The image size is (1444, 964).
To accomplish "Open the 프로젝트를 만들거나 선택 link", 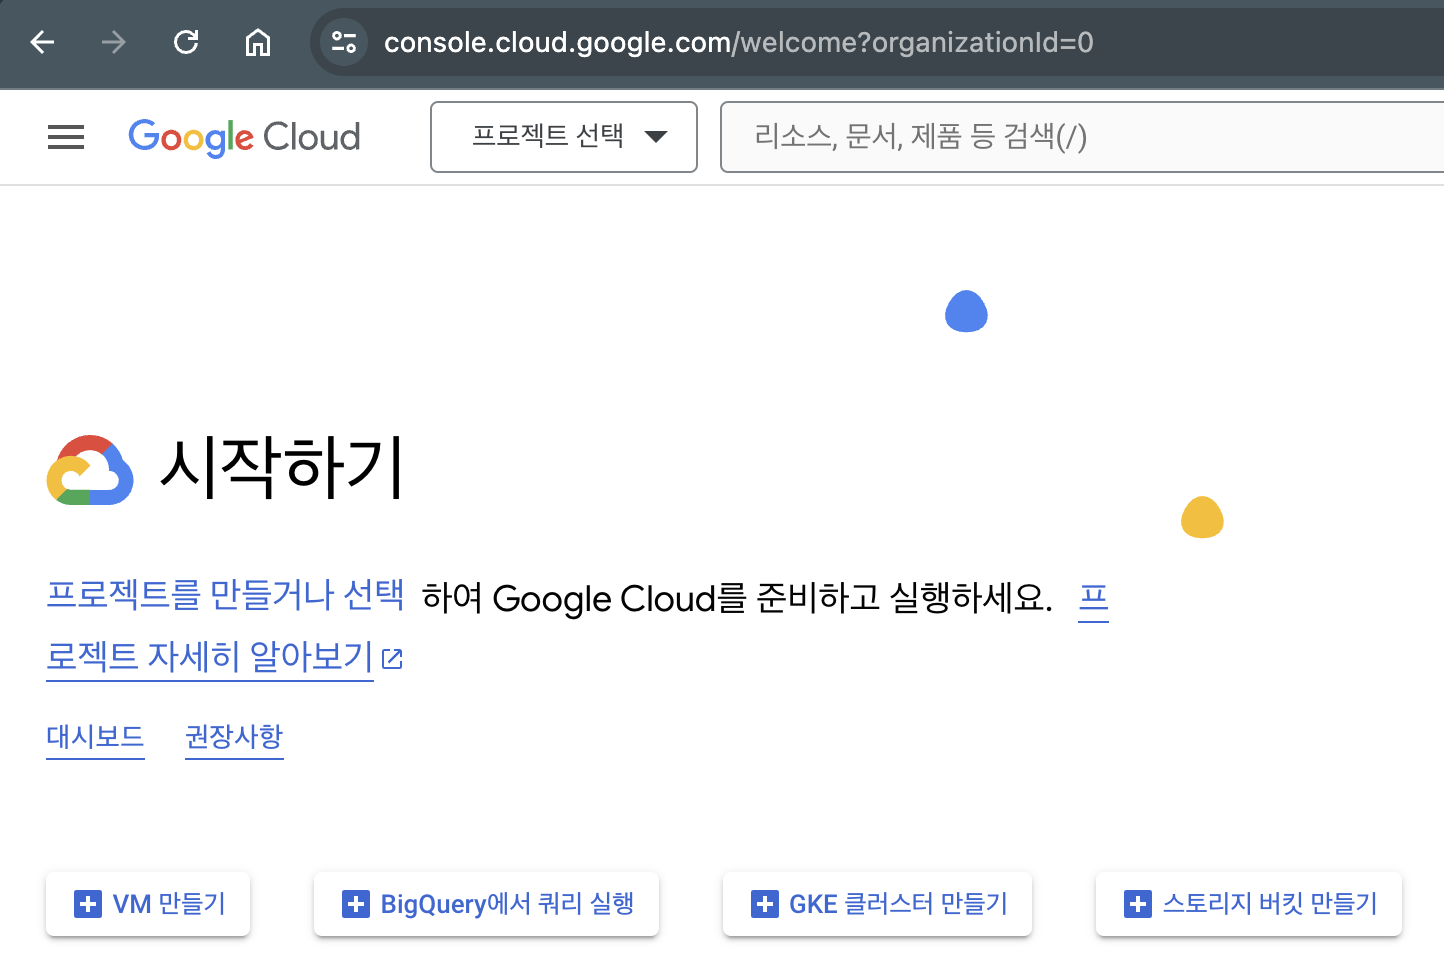I will [x=225, y=595].
